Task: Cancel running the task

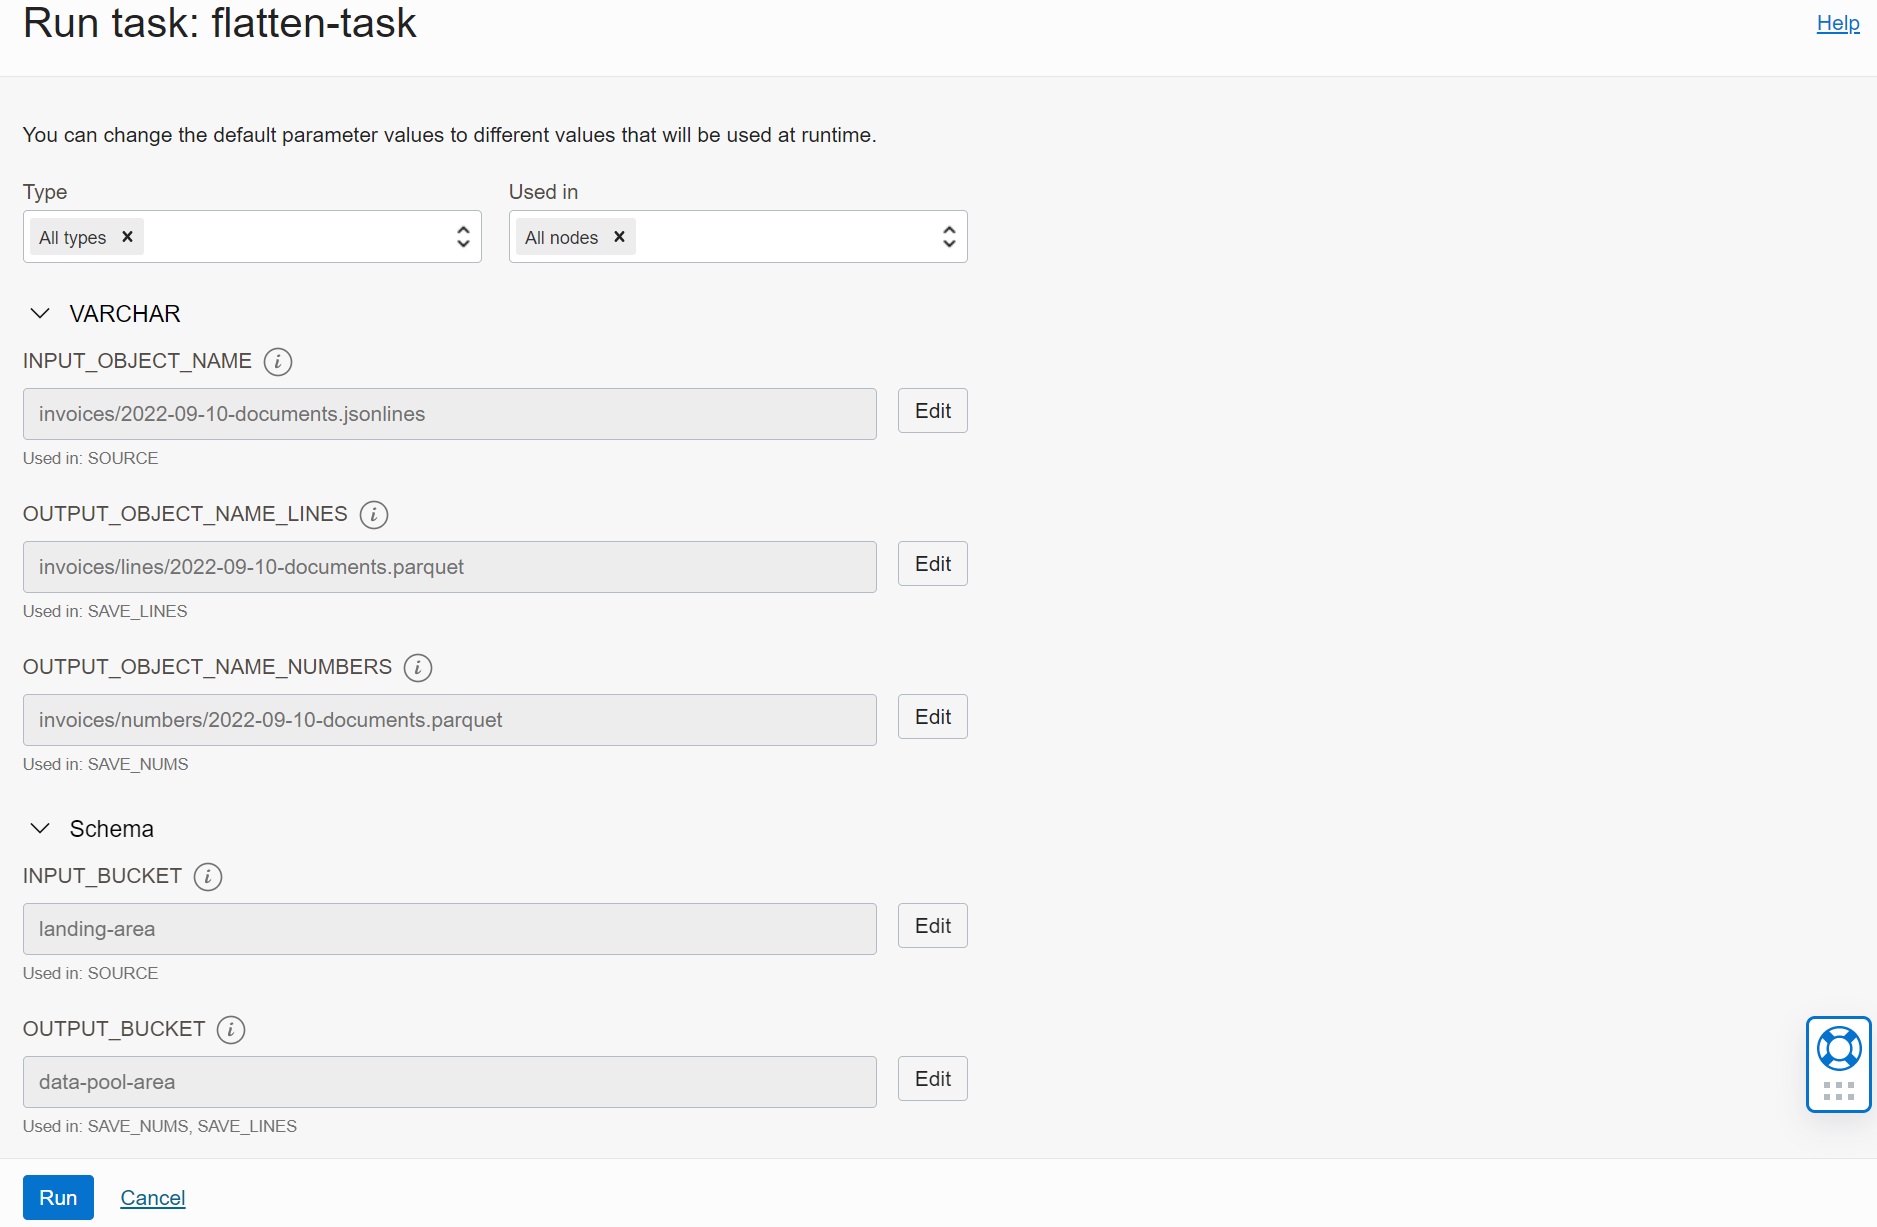Action: coord(153,1198)
